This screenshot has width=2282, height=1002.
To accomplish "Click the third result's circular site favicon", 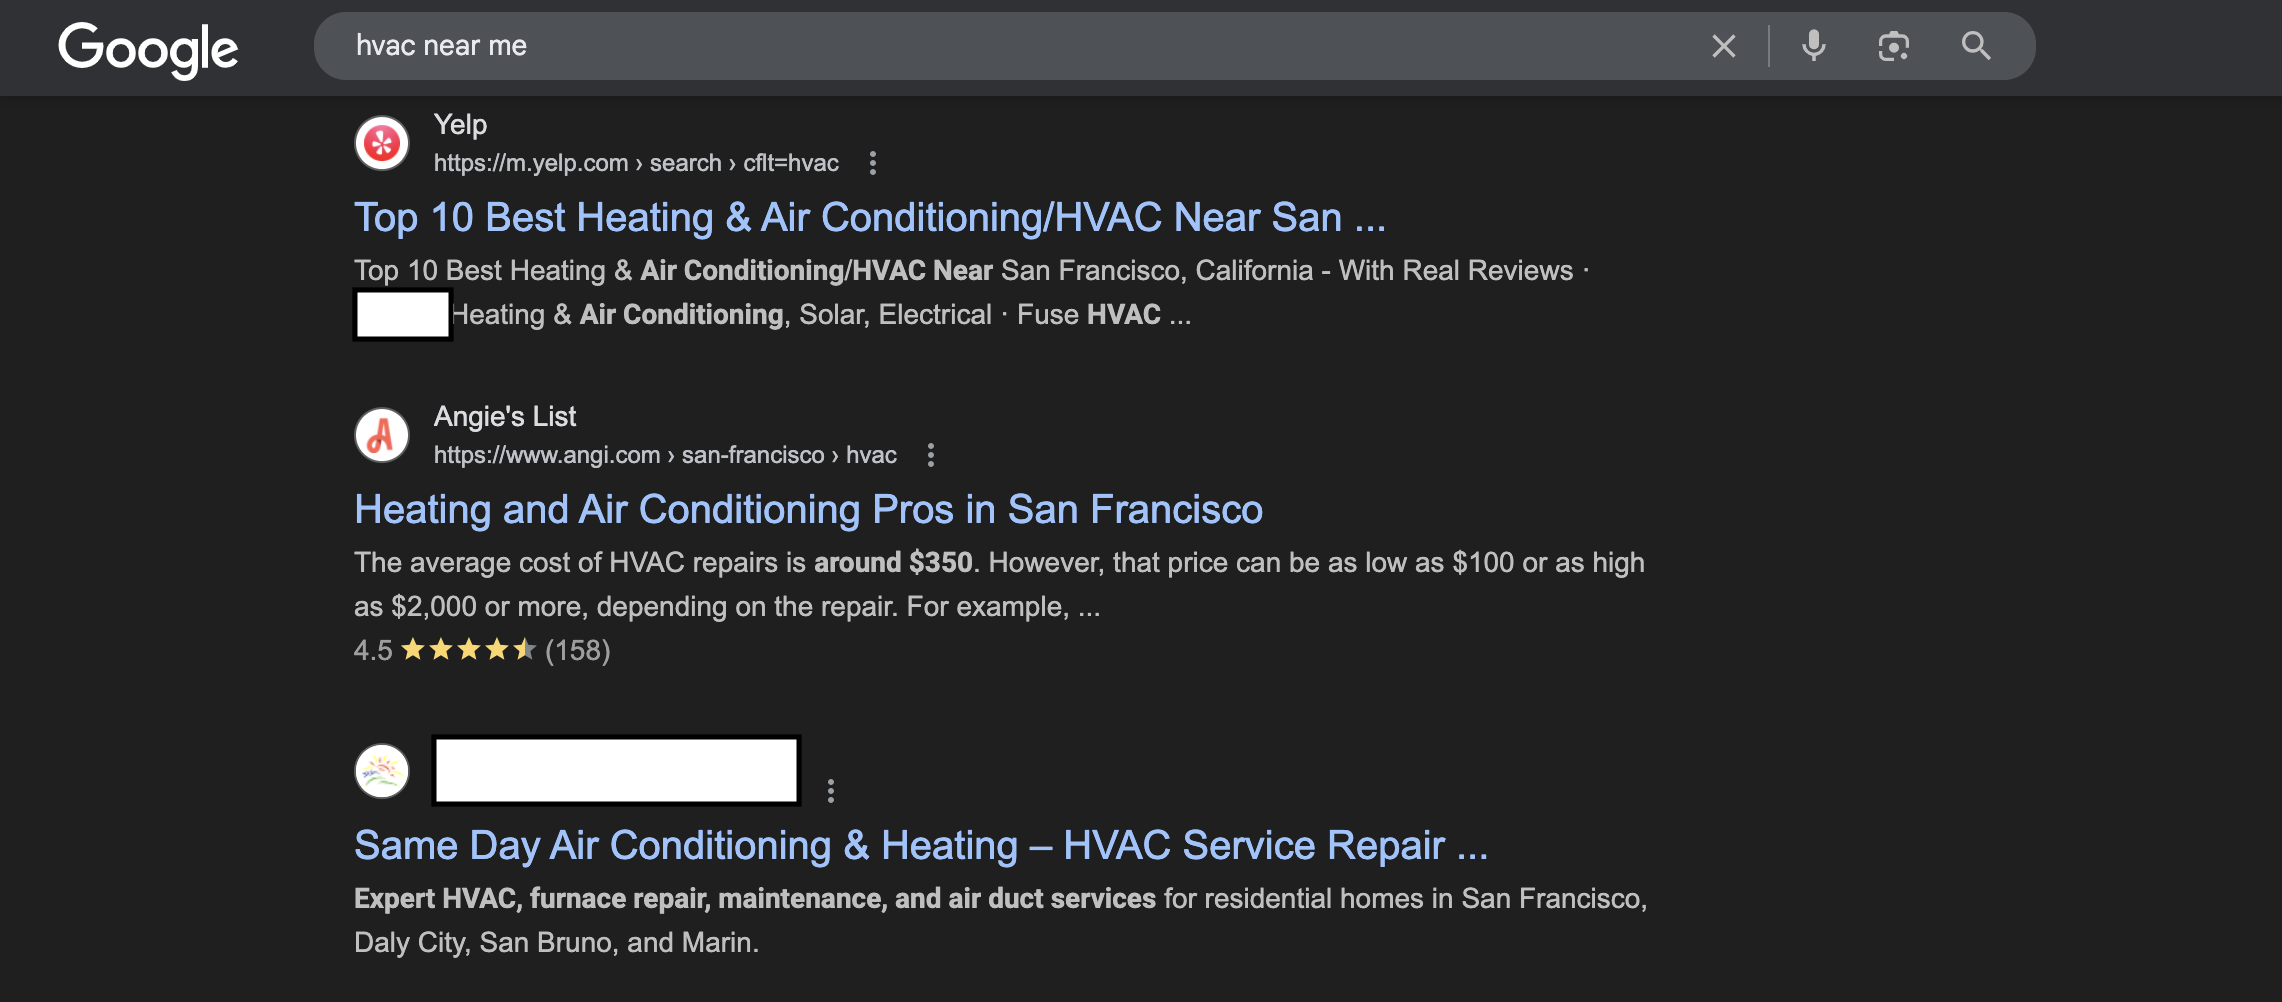I will 381,771.
